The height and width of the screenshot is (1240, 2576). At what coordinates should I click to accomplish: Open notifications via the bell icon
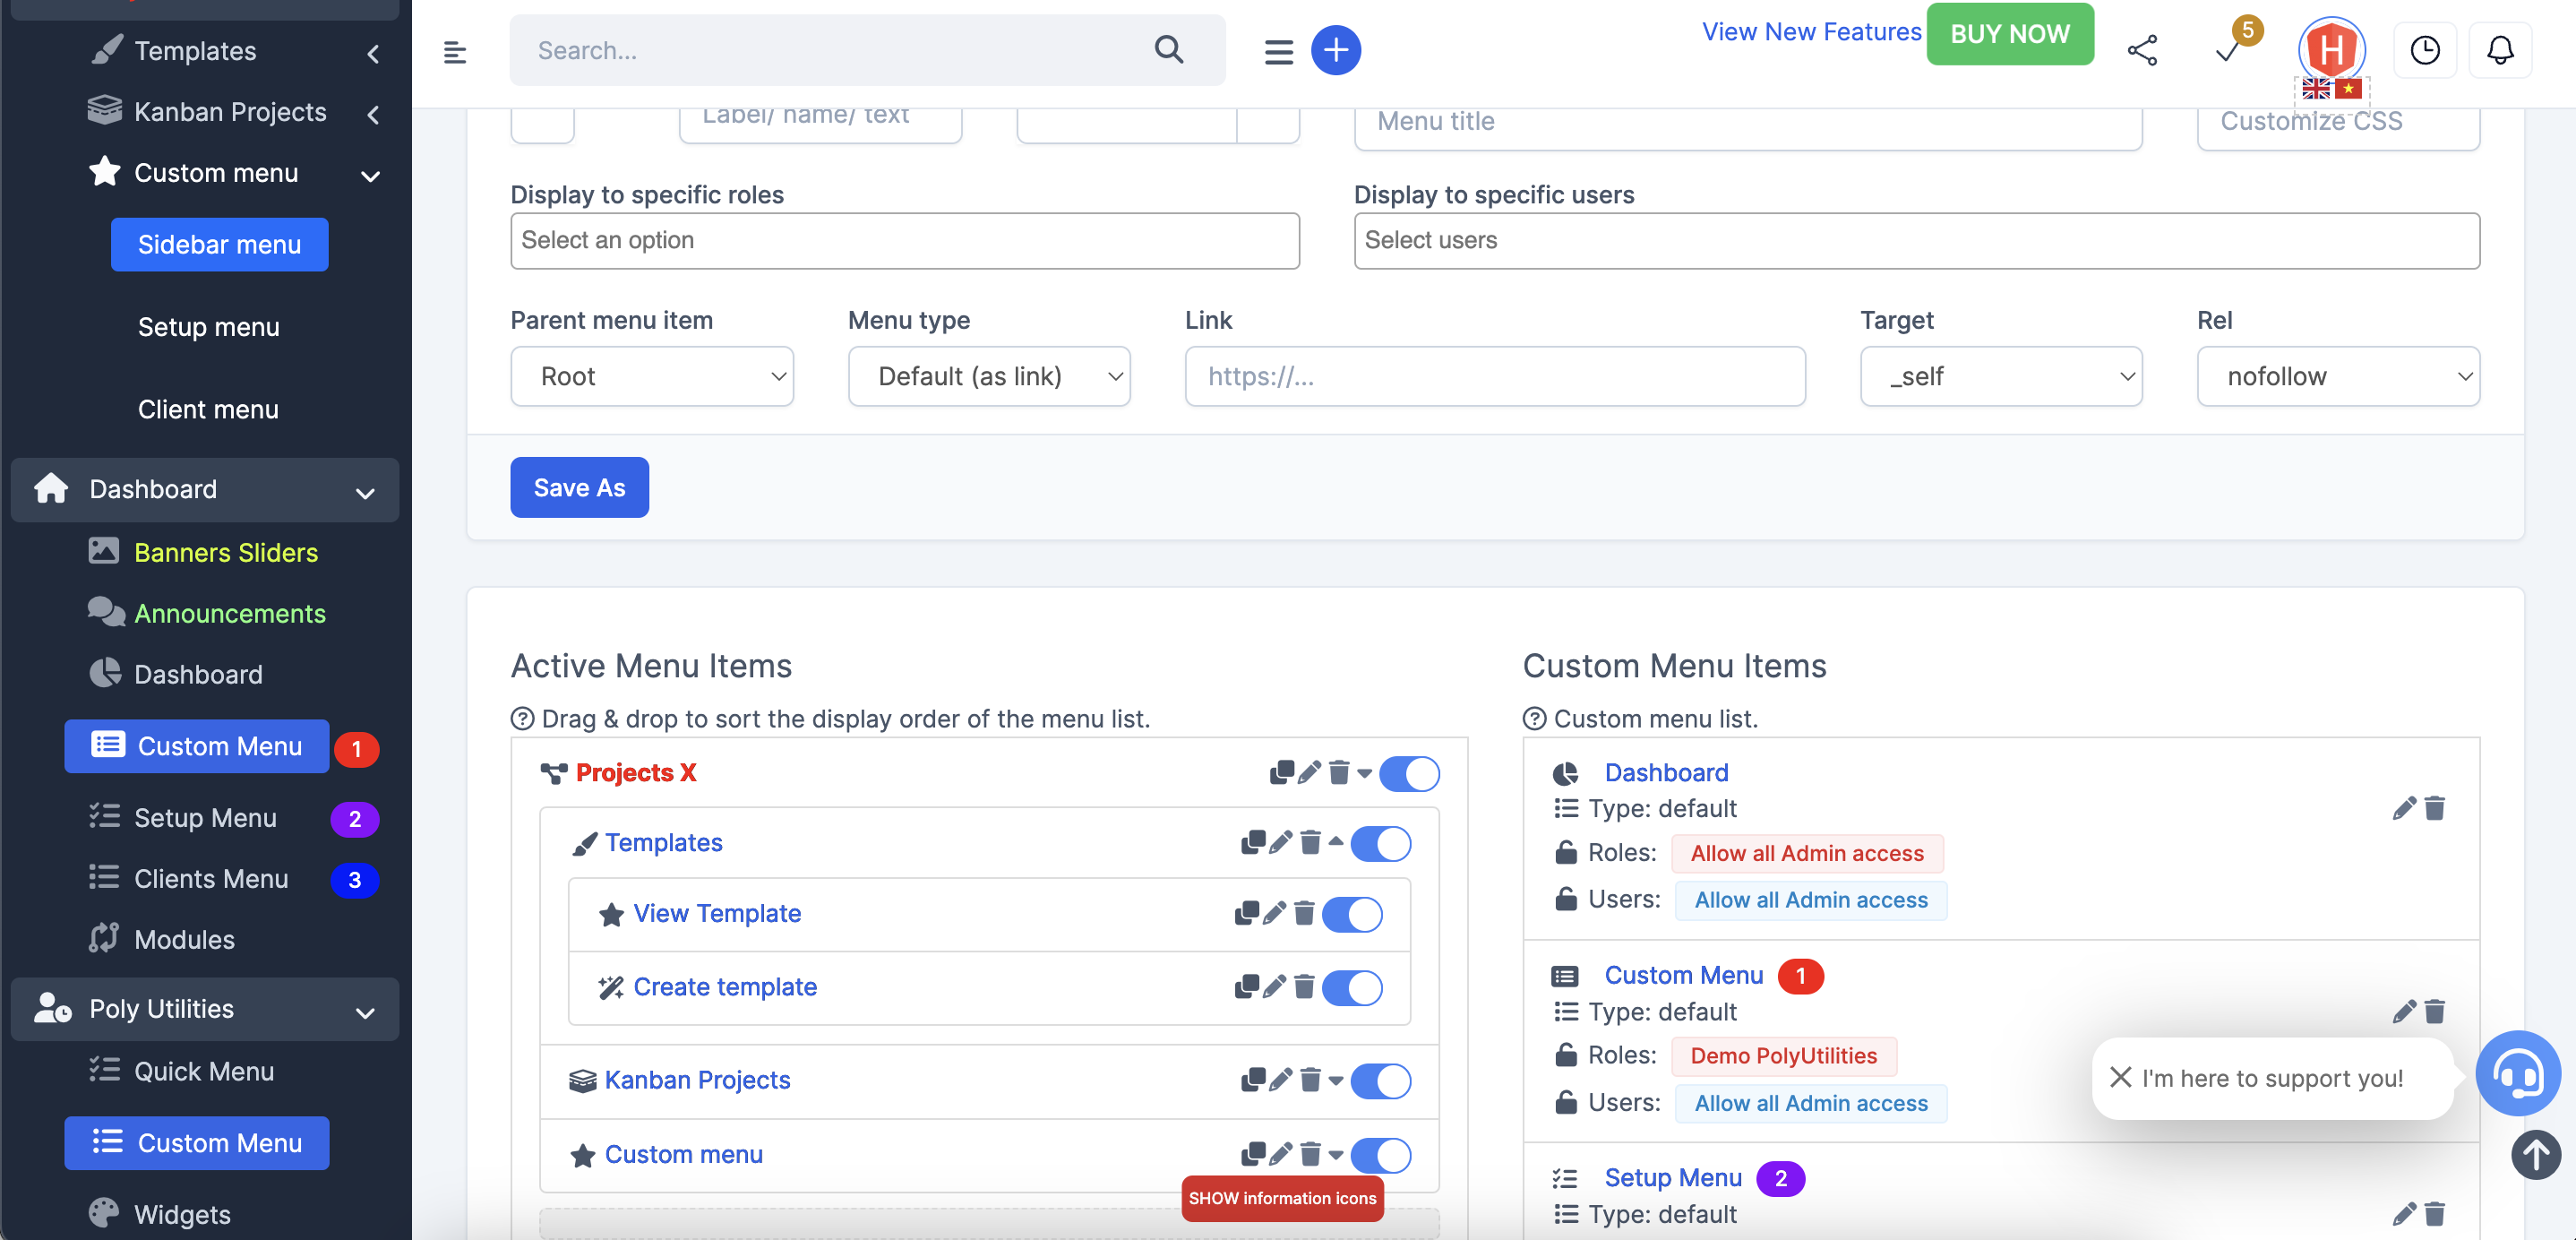(x=2500, y=49)
